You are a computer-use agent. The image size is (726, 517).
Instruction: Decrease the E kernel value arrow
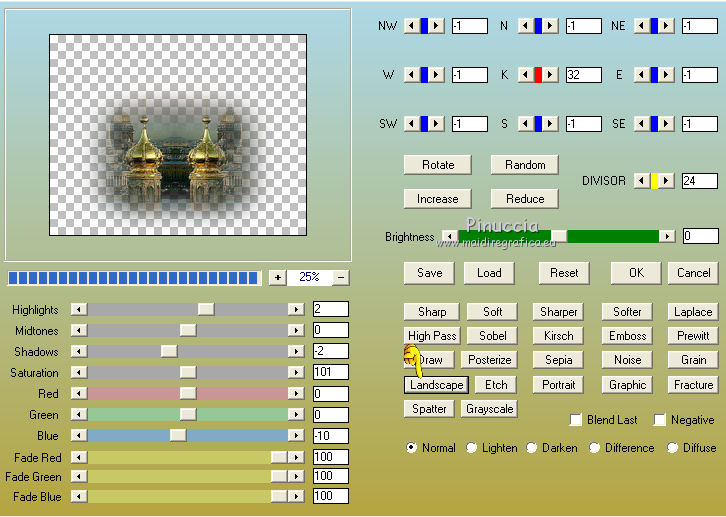pos(642,75)
